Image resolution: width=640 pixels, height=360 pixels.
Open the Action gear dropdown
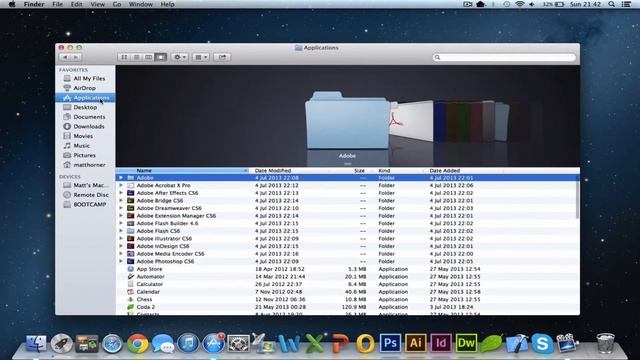coord(180,57)
